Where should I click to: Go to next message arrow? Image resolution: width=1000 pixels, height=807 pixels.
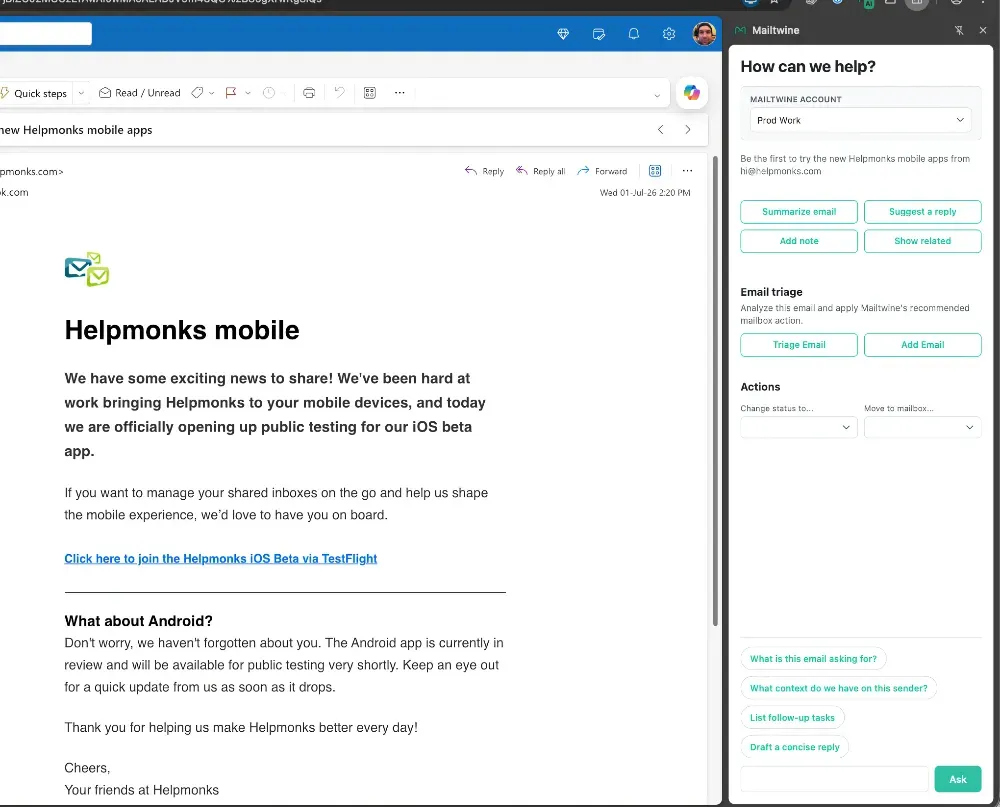(688, 130)
